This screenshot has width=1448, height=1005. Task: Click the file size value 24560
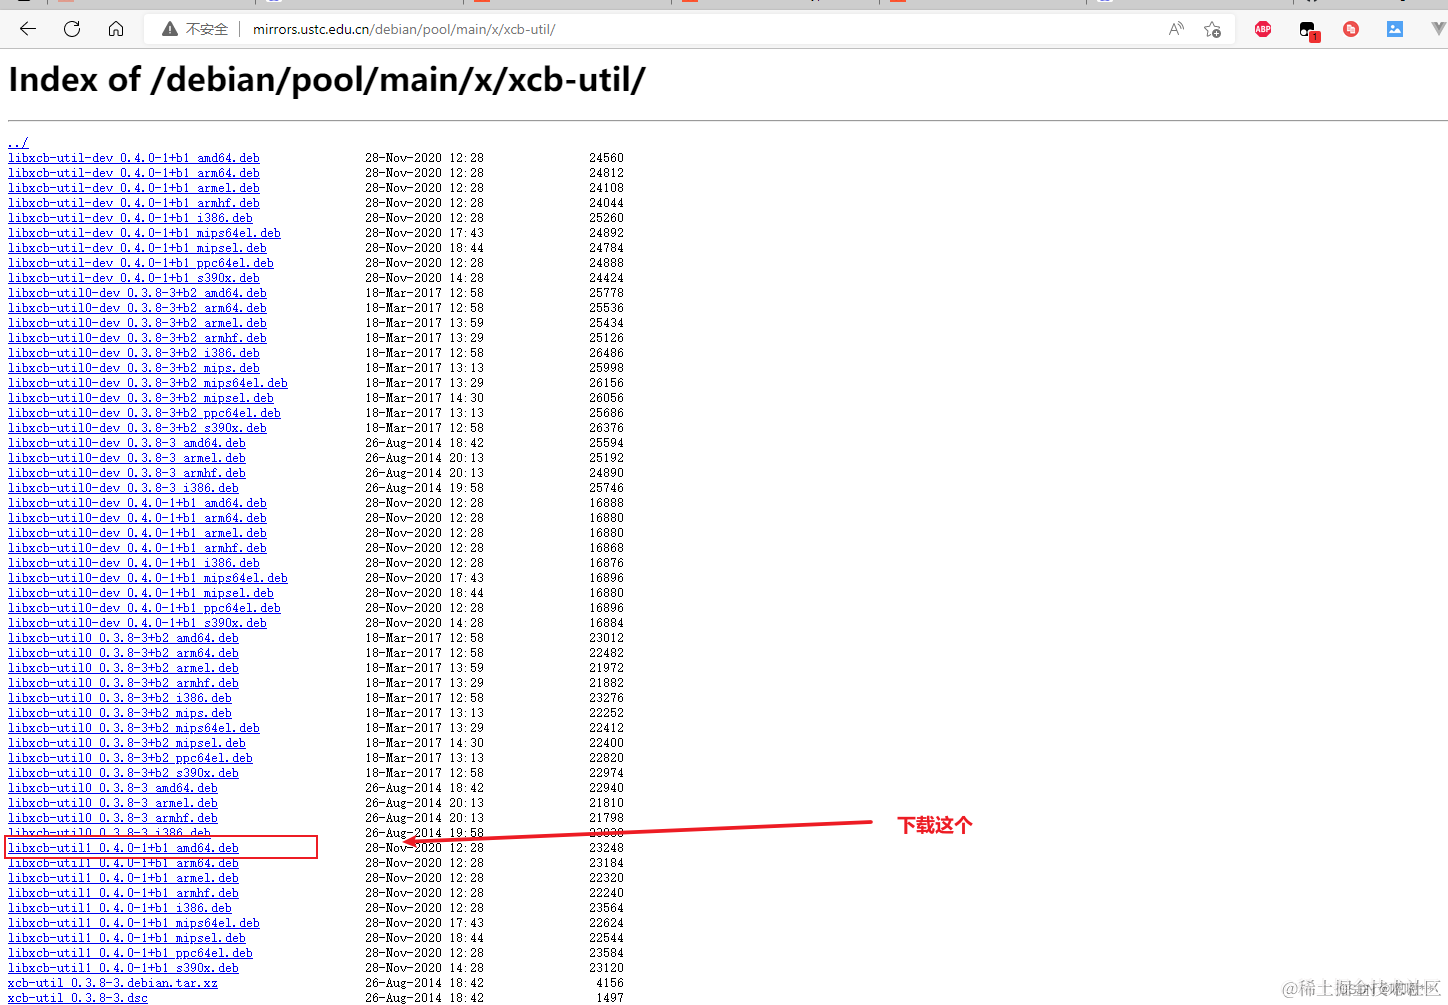606,158
